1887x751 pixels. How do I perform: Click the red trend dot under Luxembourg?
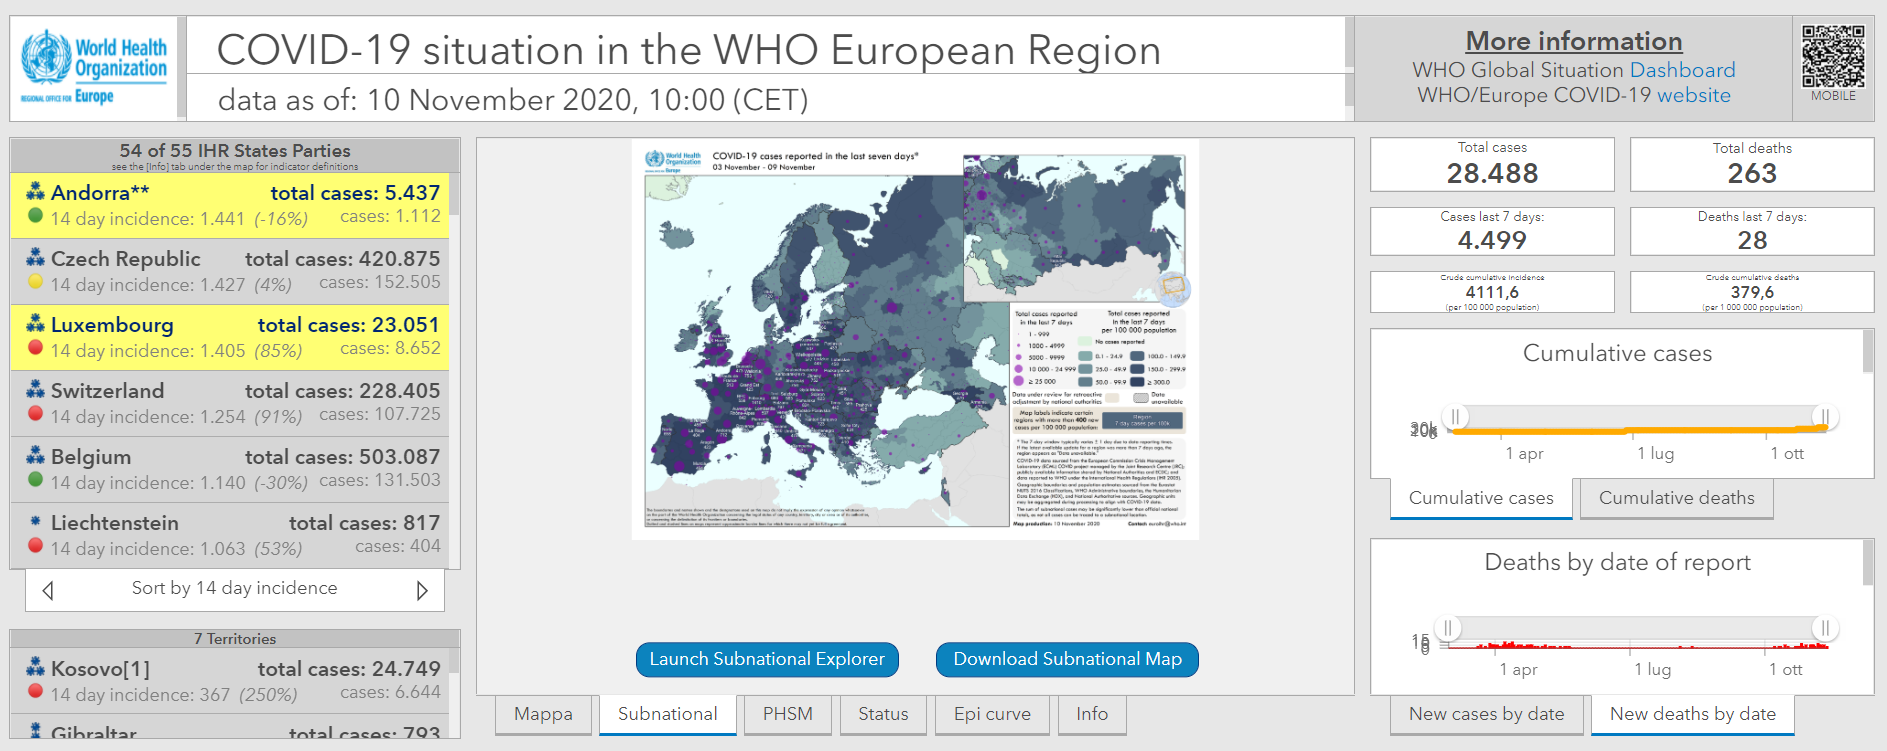click(35, 348)
